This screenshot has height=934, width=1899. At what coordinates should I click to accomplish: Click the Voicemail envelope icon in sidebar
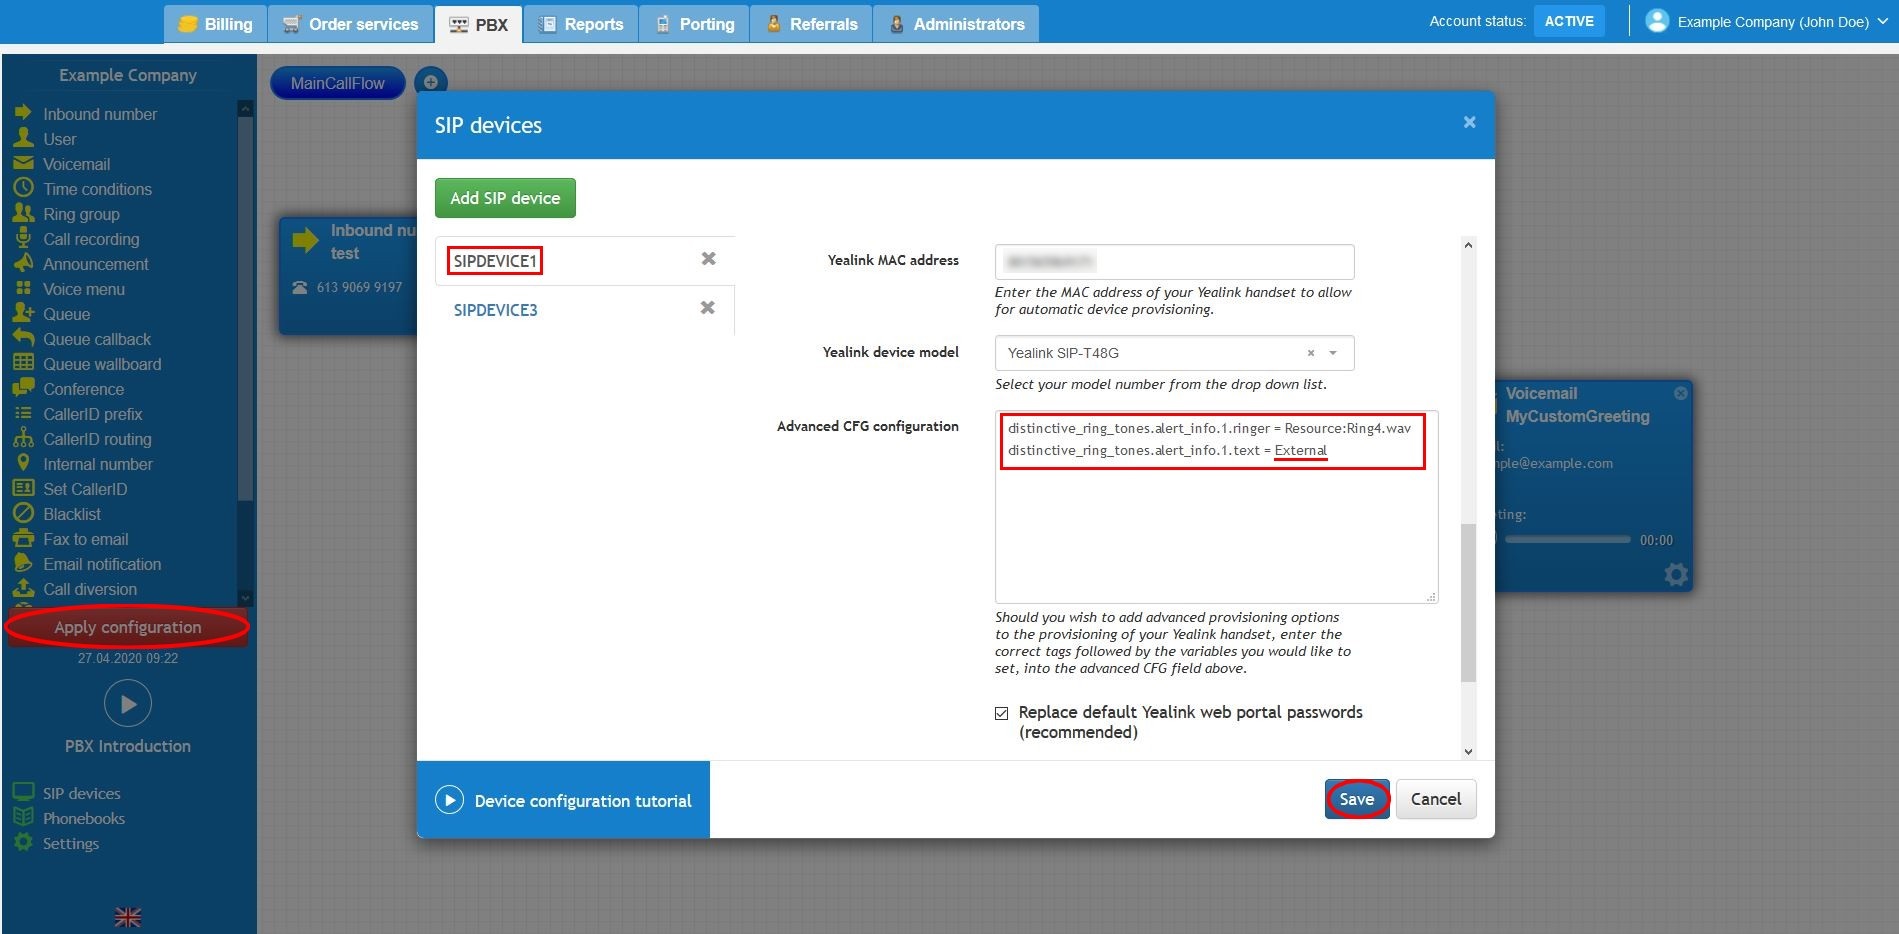[x=23, y=164]
